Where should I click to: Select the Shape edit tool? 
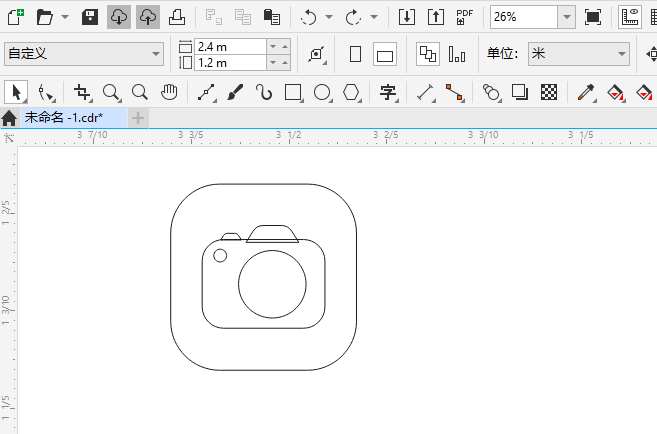coord(45,92)
